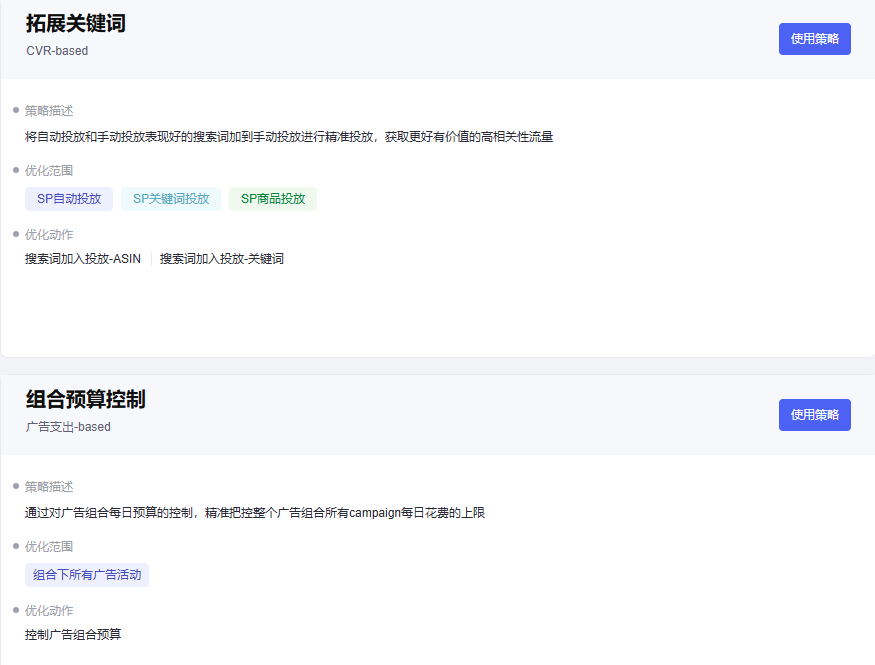The image size is (875, 665).
Task: Select the SP商品投放 tag
Action: click(271, 198)
